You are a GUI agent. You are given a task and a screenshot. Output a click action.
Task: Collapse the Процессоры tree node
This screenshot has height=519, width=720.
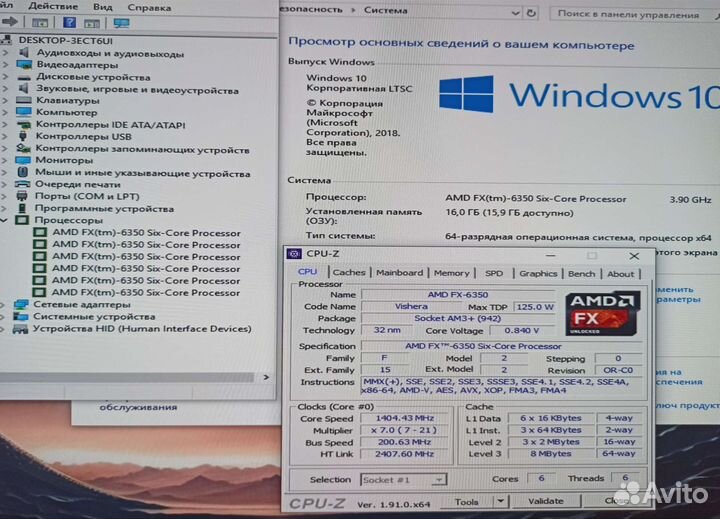(x=5, y=220)
